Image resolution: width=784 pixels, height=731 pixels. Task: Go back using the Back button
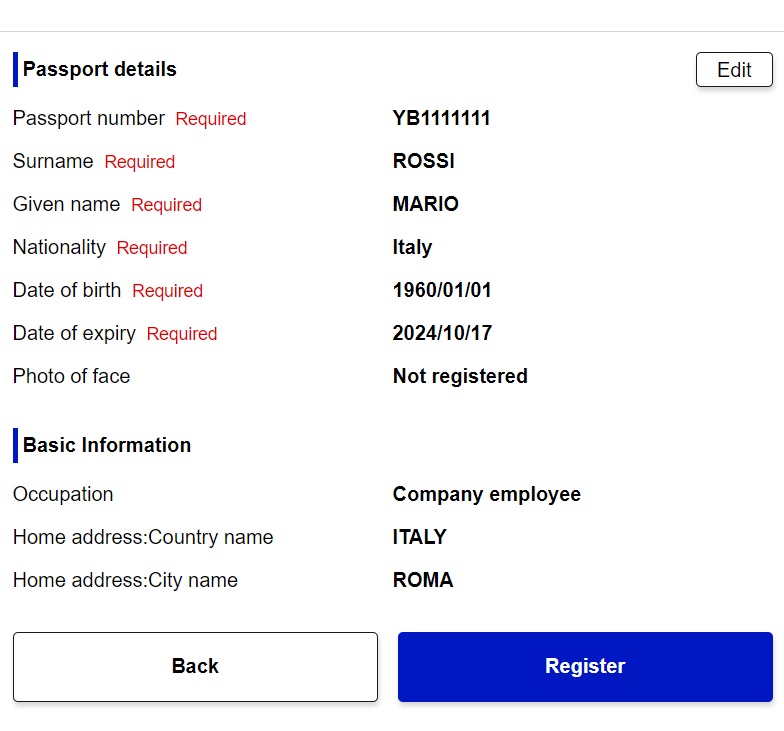195,666
